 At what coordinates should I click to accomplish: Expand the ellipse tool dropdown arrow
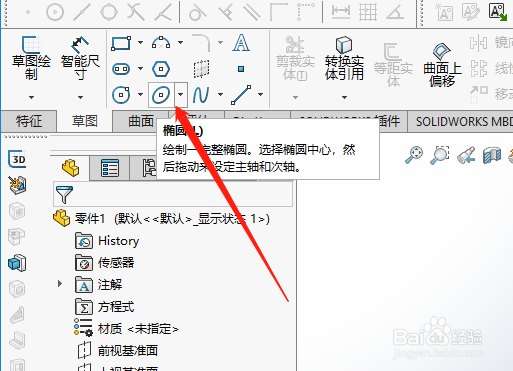(180, 95)
